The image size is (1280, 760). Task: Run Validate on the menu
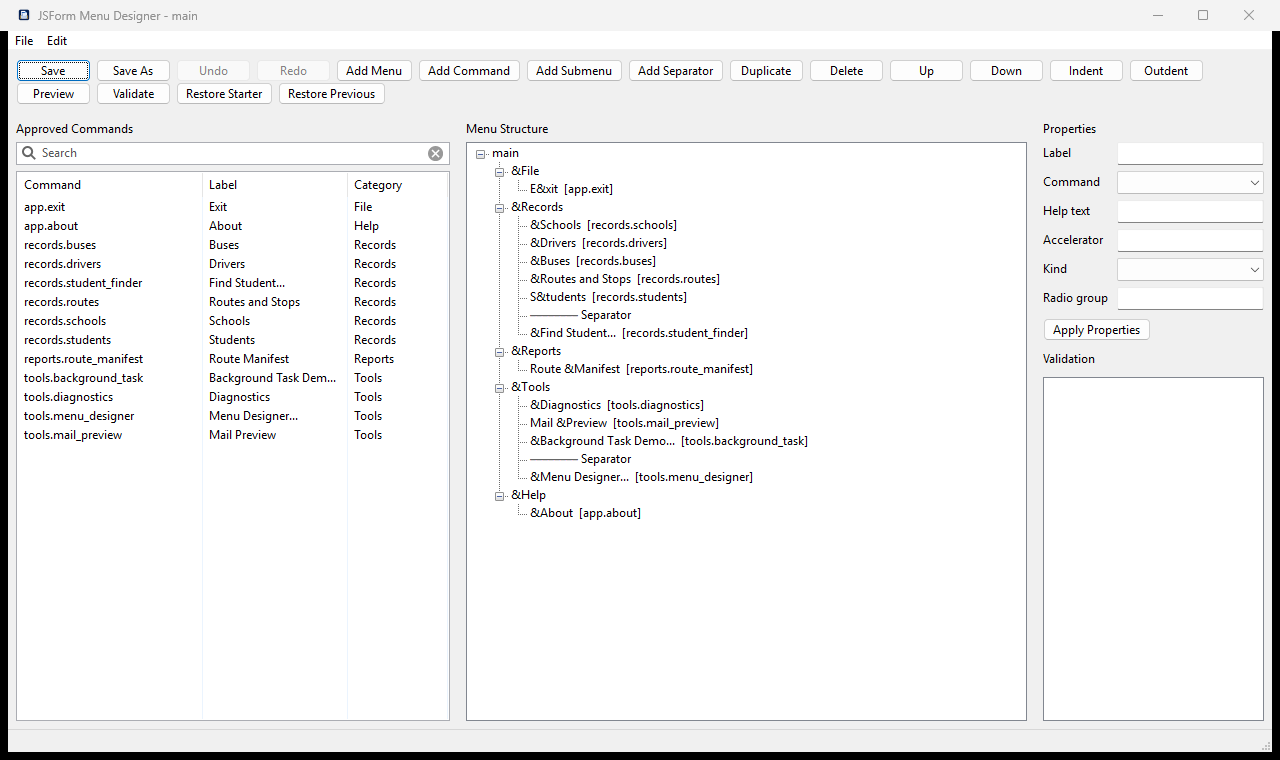pyautogui.click(x=133, y=94)
